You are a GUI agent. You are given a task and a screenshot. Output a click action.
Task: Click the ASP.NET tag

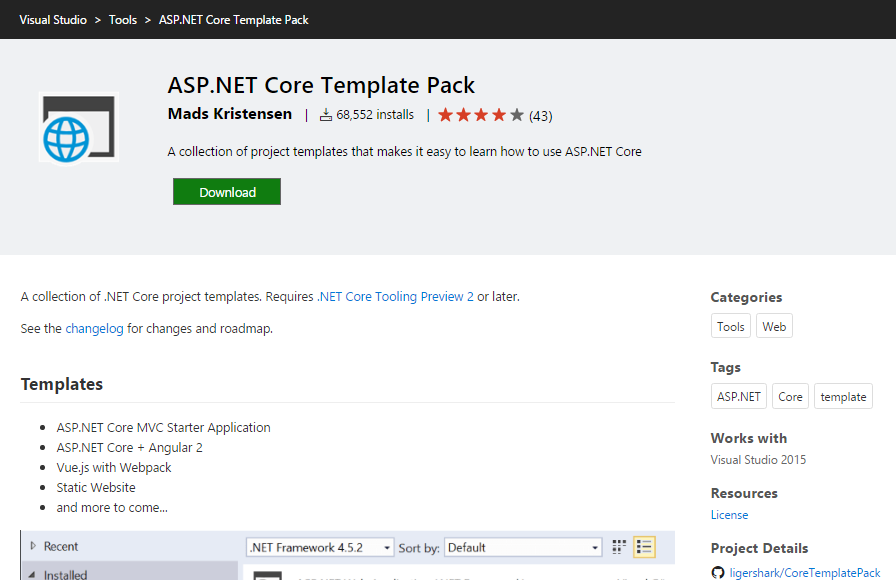coord(739,397)
